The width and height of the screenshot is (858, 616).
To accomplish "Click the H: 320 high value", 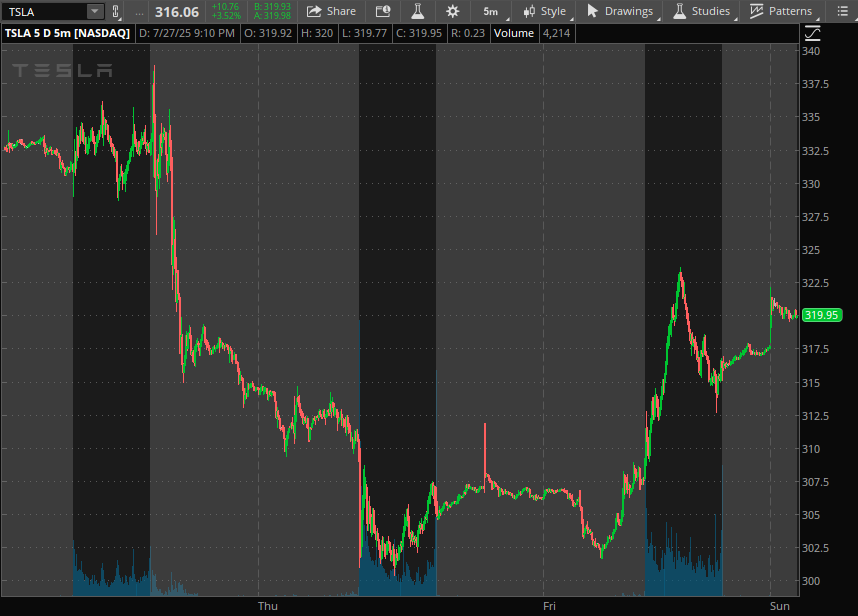I will pos(317,33).
